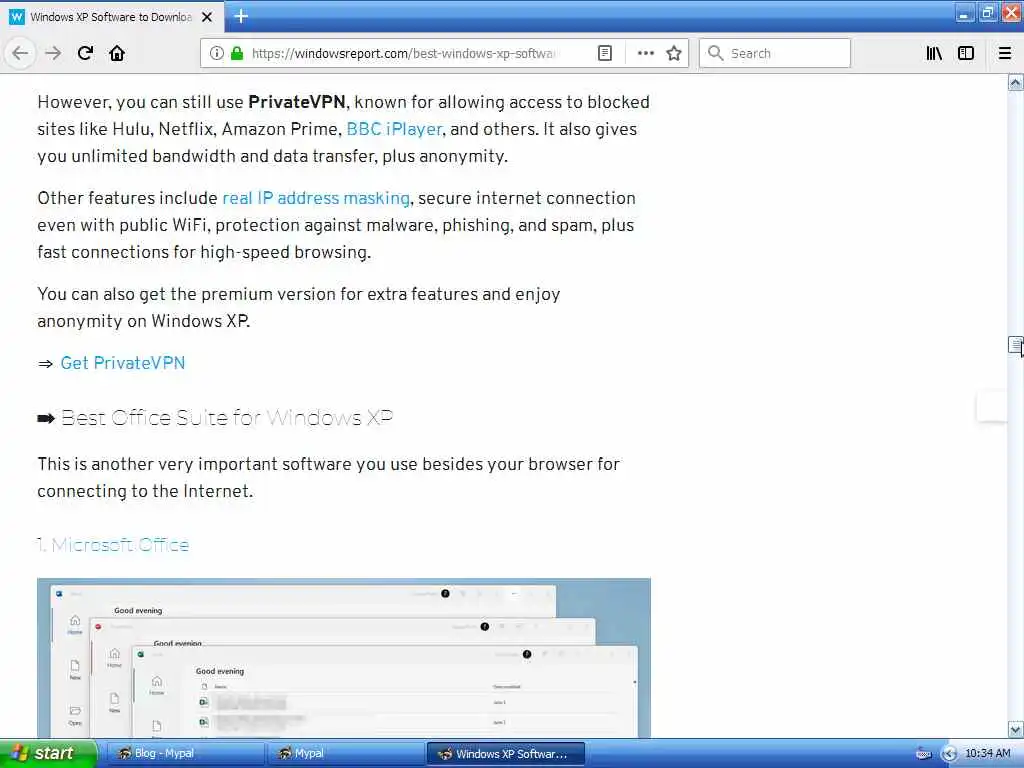Switch to Blog - Mypal taskbar window

click(x=184, y=754)
